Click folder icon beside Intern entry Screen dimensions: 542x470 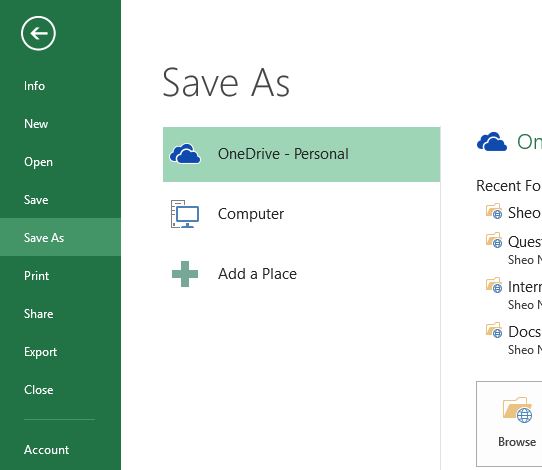(494, 285)
